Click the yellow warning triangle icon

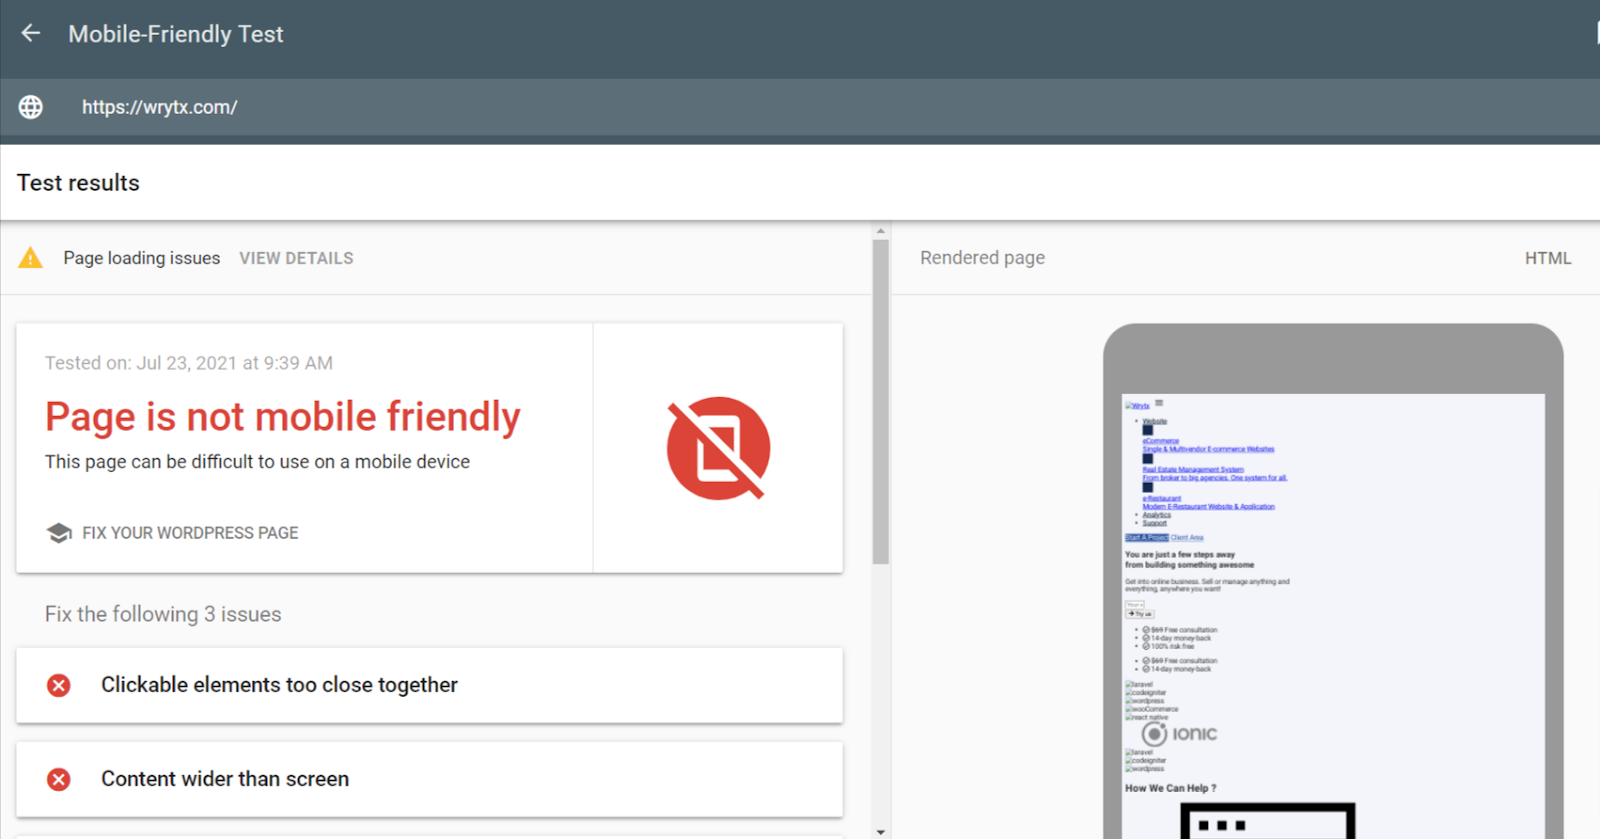point(31,258)
